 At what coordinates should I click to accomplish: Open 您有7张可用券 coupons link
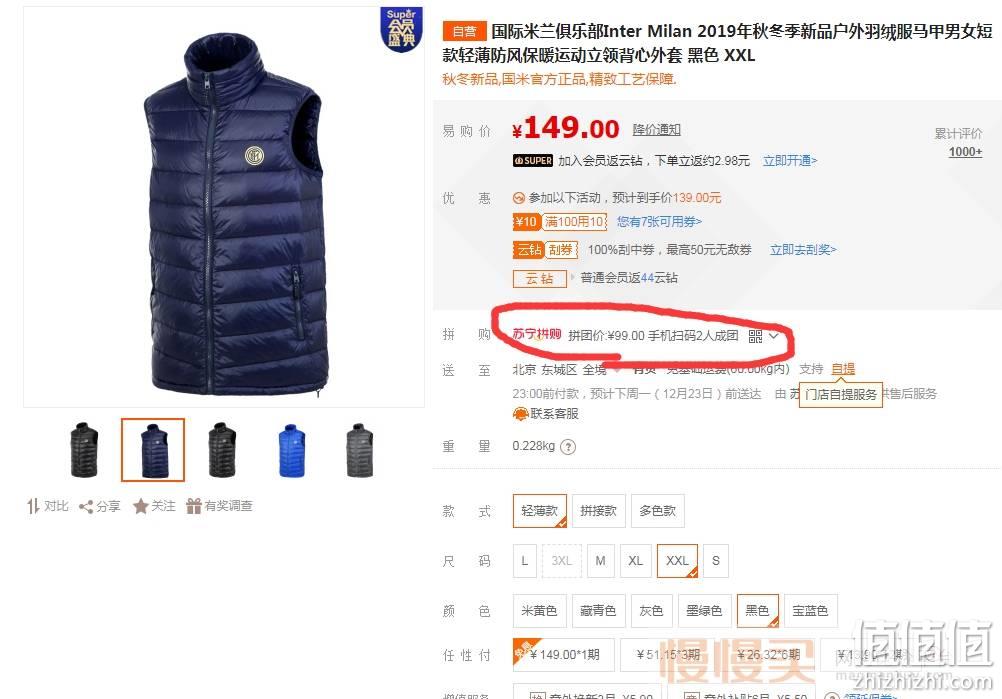click(x=659, y=222)
